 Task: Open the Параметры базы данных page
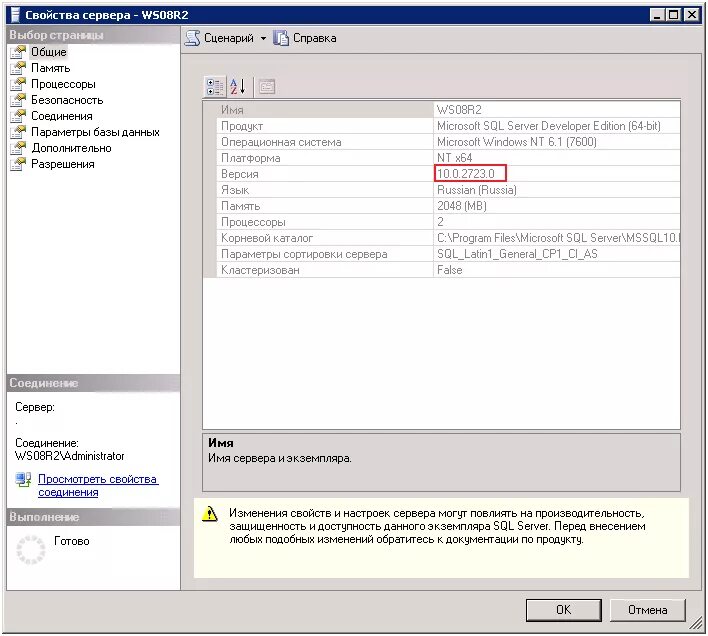tap(95, 132)
